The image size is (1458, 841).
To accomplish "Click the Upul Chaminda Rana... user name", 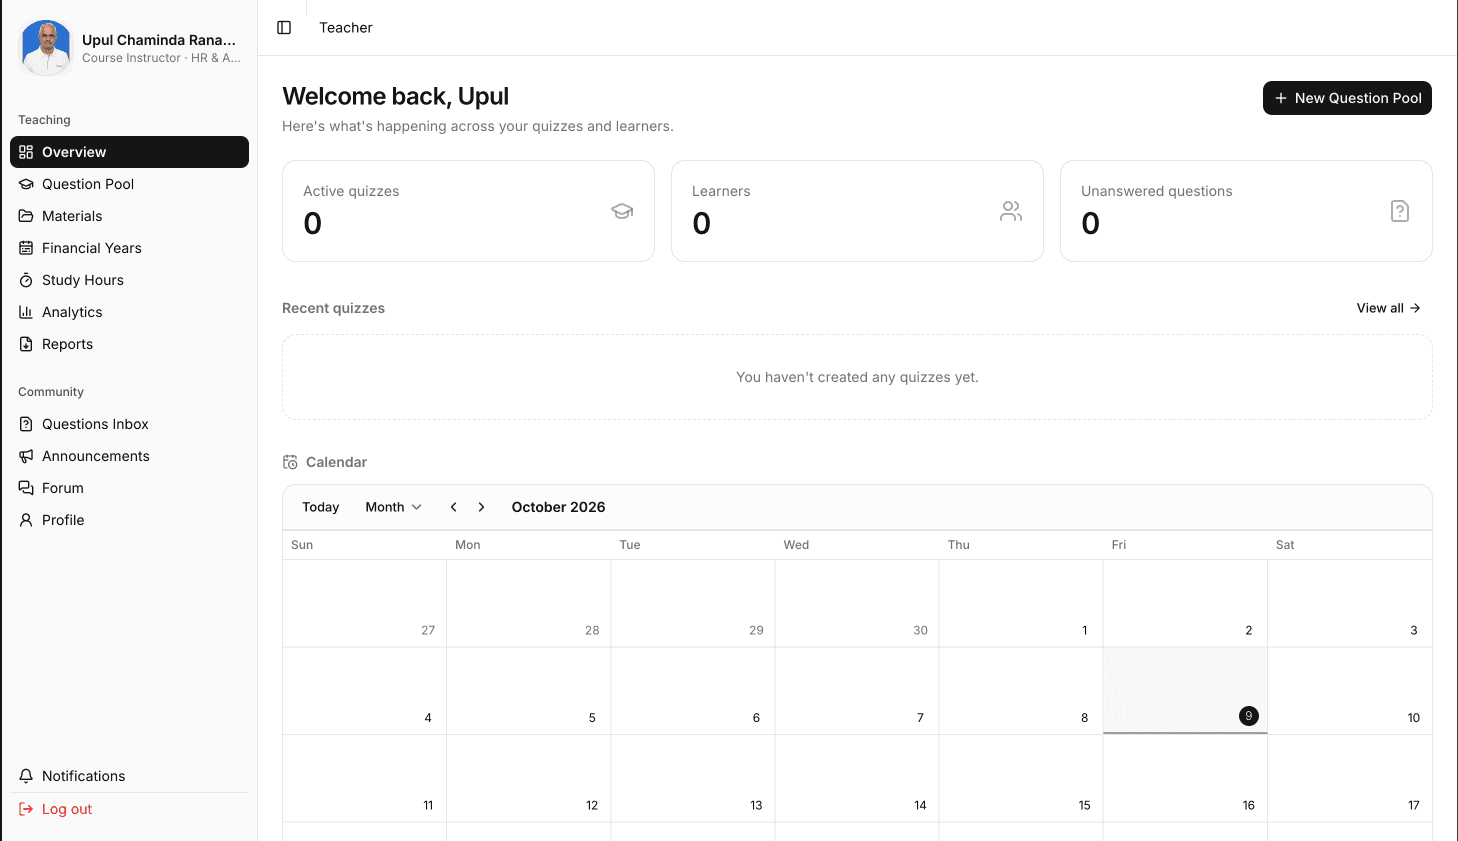I will click(x=159, y=40).
